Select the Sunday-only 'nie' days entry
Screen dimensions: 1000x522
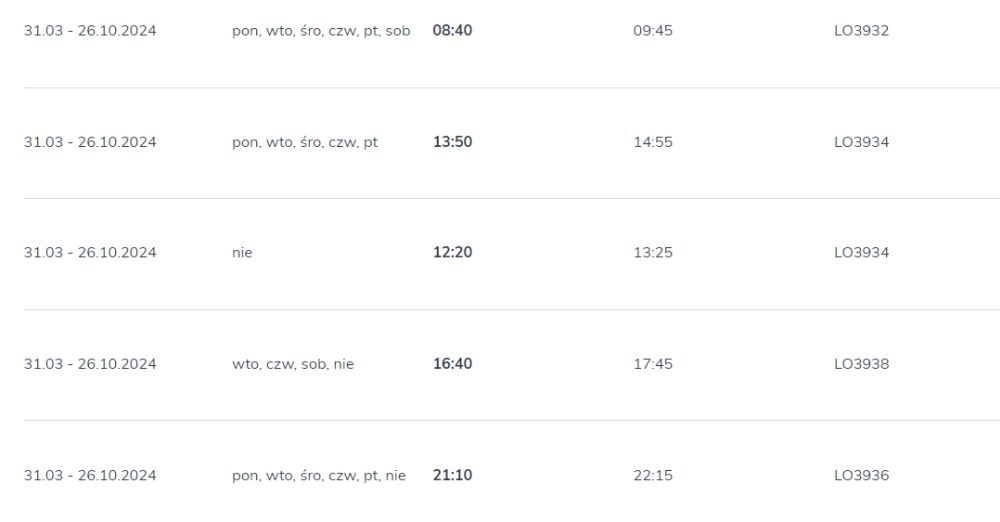(242, 253)
